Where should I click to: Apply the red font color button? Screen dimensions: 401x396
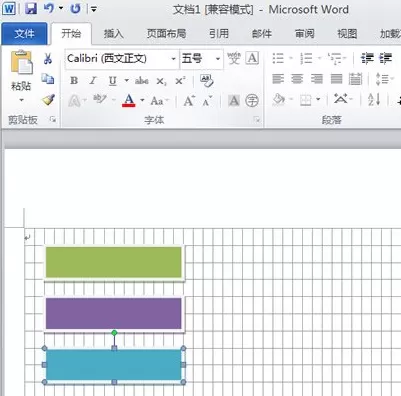129,100
